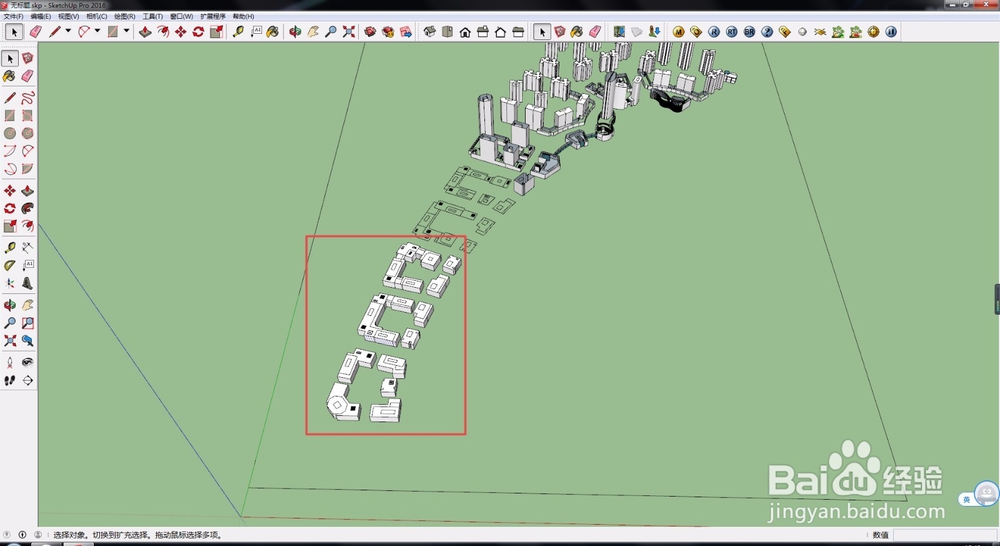Select the Protractor tool in left toolbar
This screenshot has height=546, width=1000.
pyautogui.click(x=10, y=266)
